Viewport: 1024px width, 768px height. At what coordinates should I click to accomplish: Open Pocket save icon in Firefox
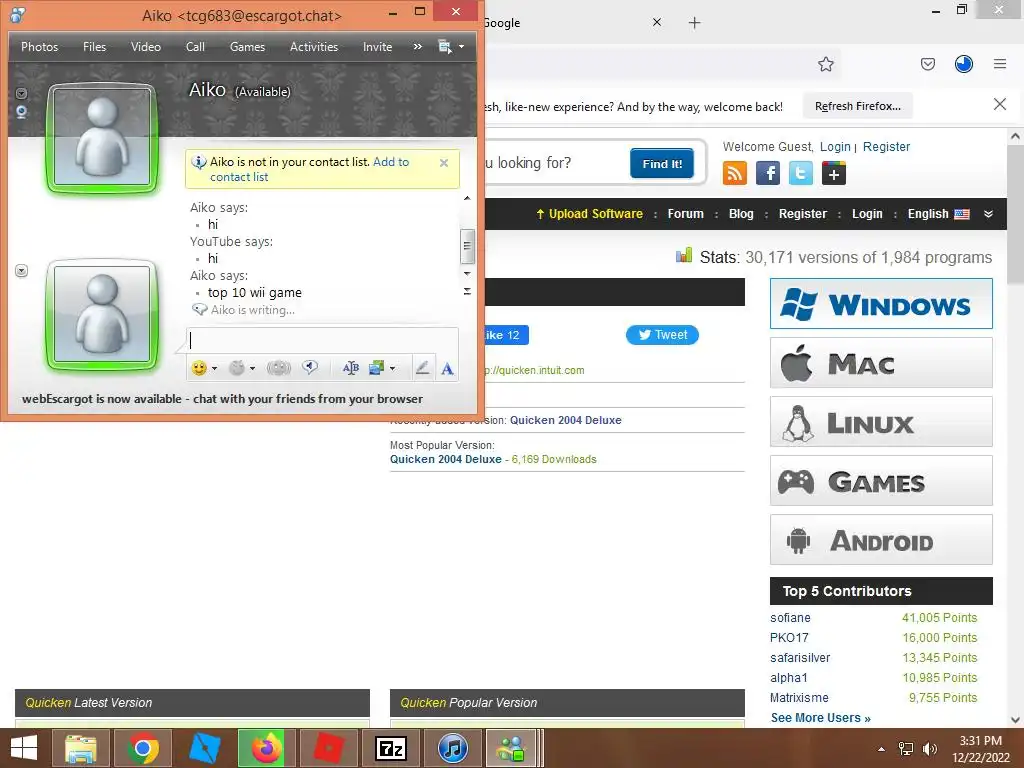(x=928, y=64)
